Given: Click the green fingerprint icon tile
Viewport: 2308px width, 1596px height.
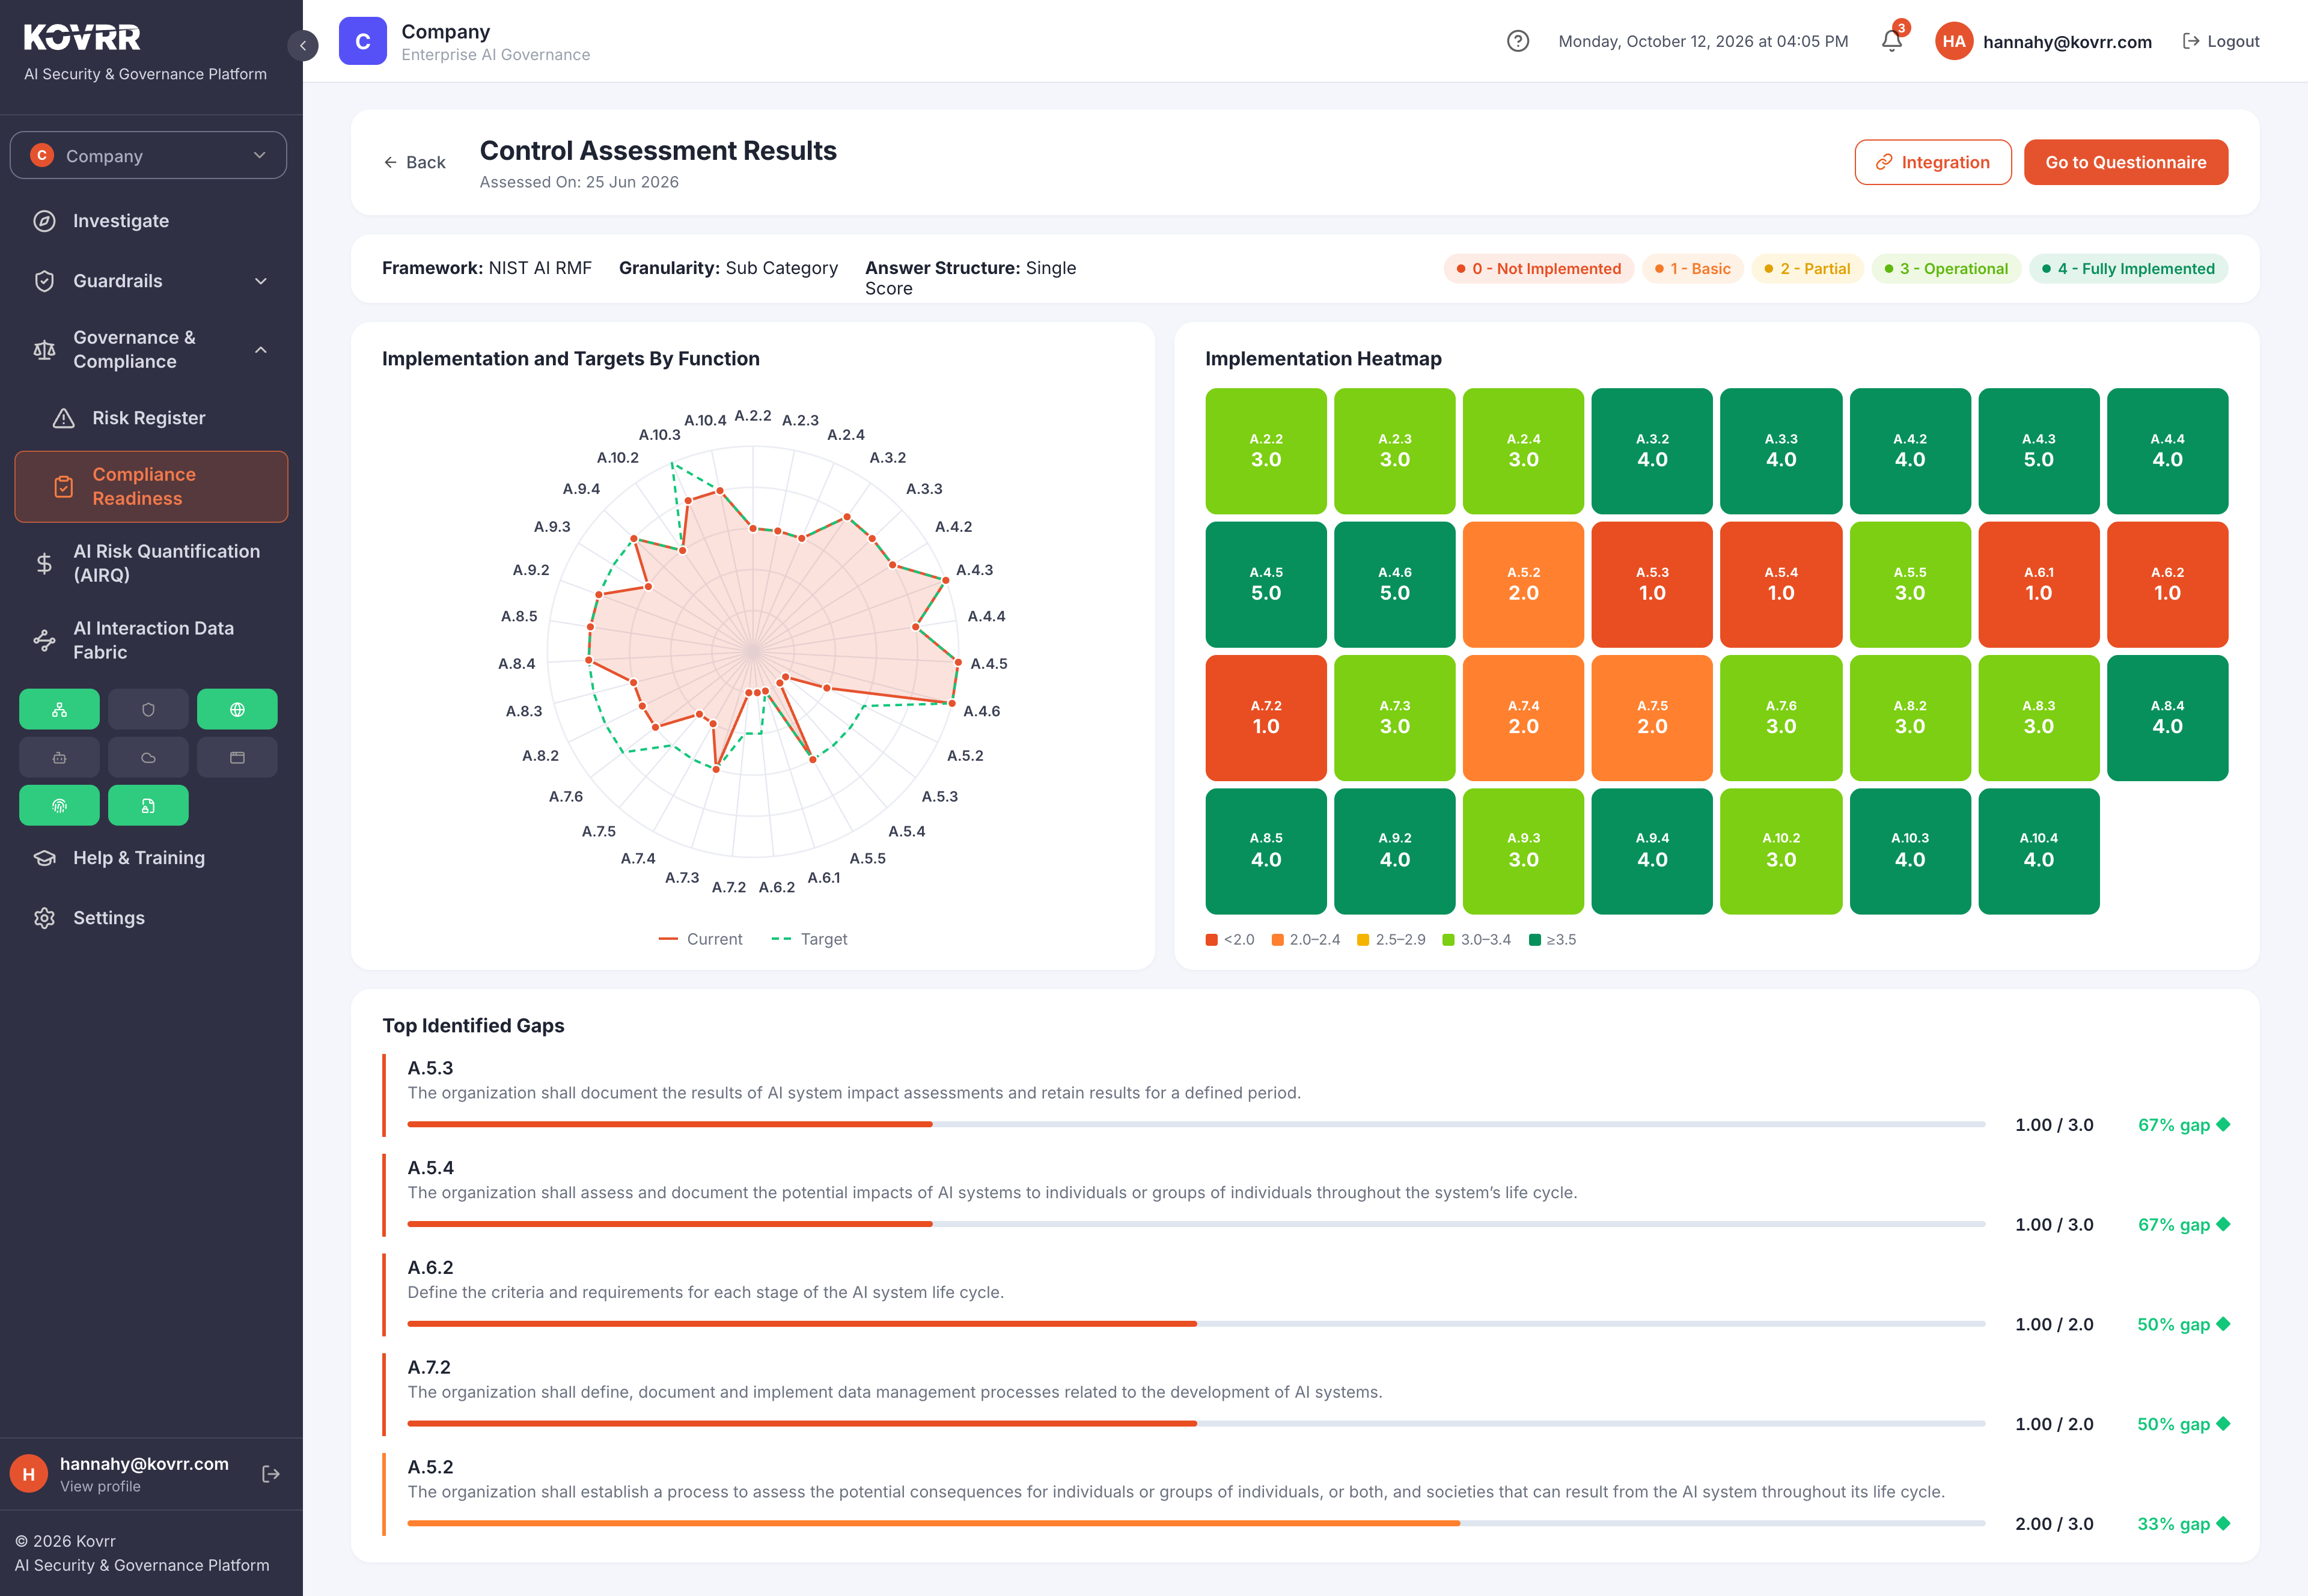Looking at the screenshot, I should [59, 805].
